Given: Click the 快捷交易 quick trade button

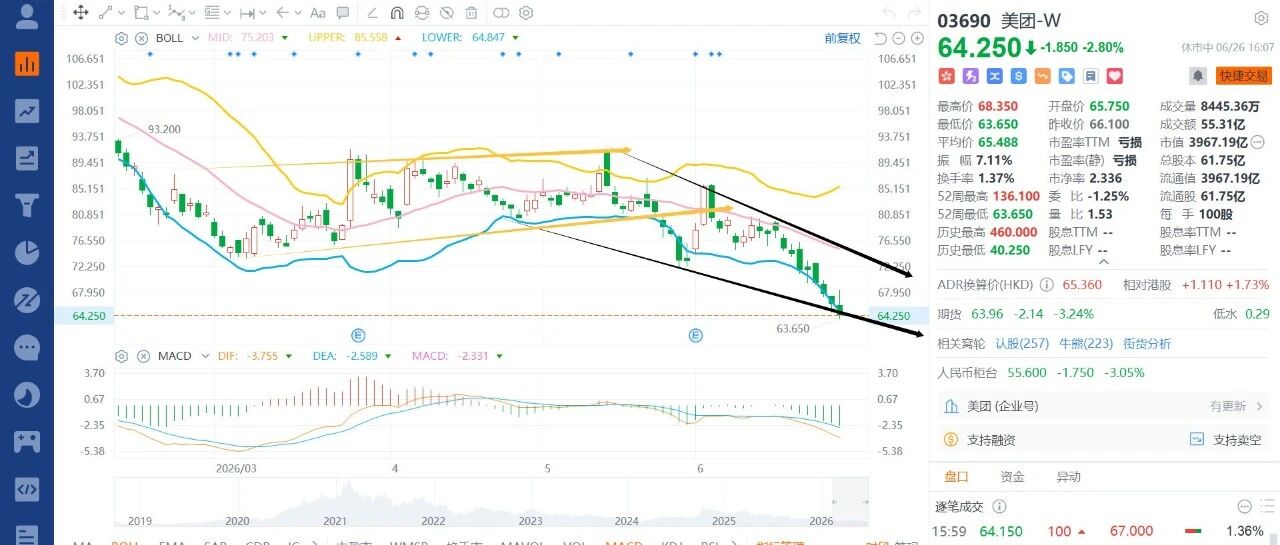Looking at the screenshot, I should click(x=1243, y=76).
